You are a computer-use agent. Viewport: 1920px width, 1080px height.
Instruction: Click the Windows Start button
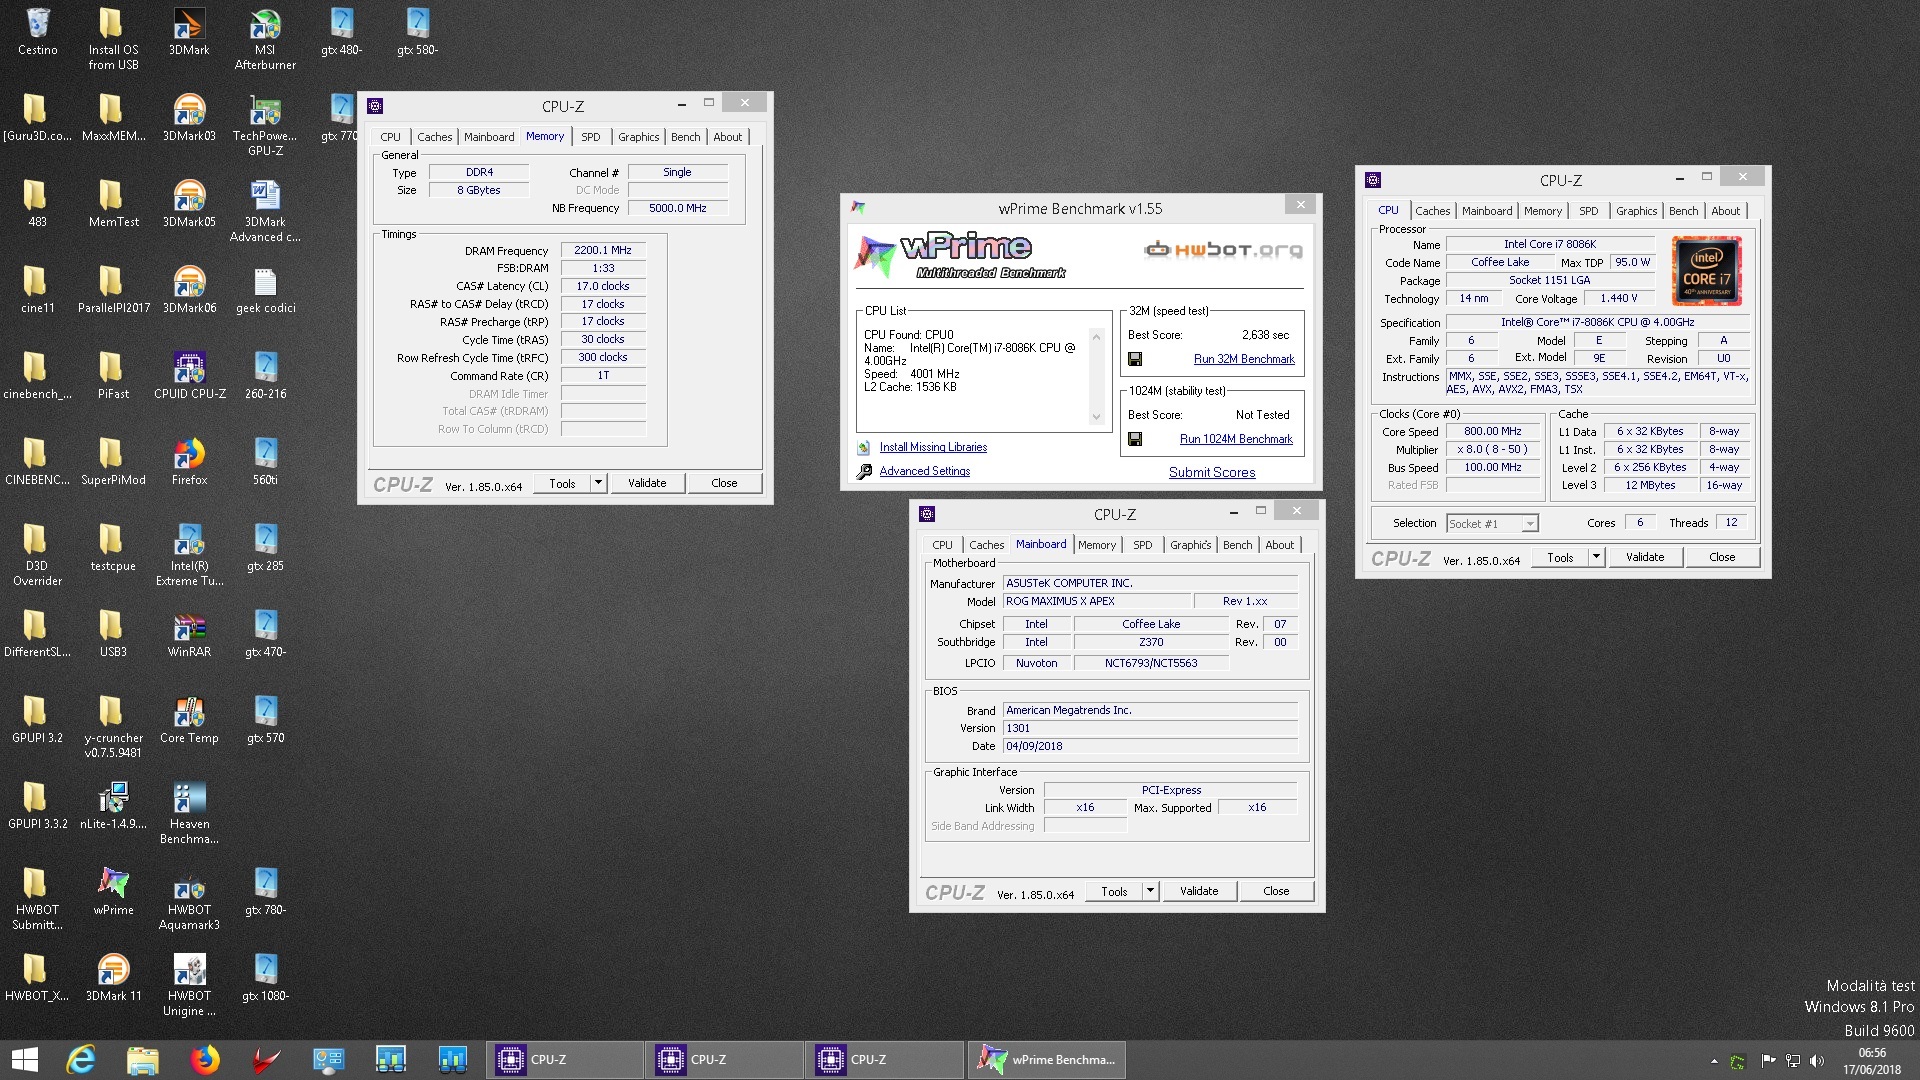[x=24, y=1060]
